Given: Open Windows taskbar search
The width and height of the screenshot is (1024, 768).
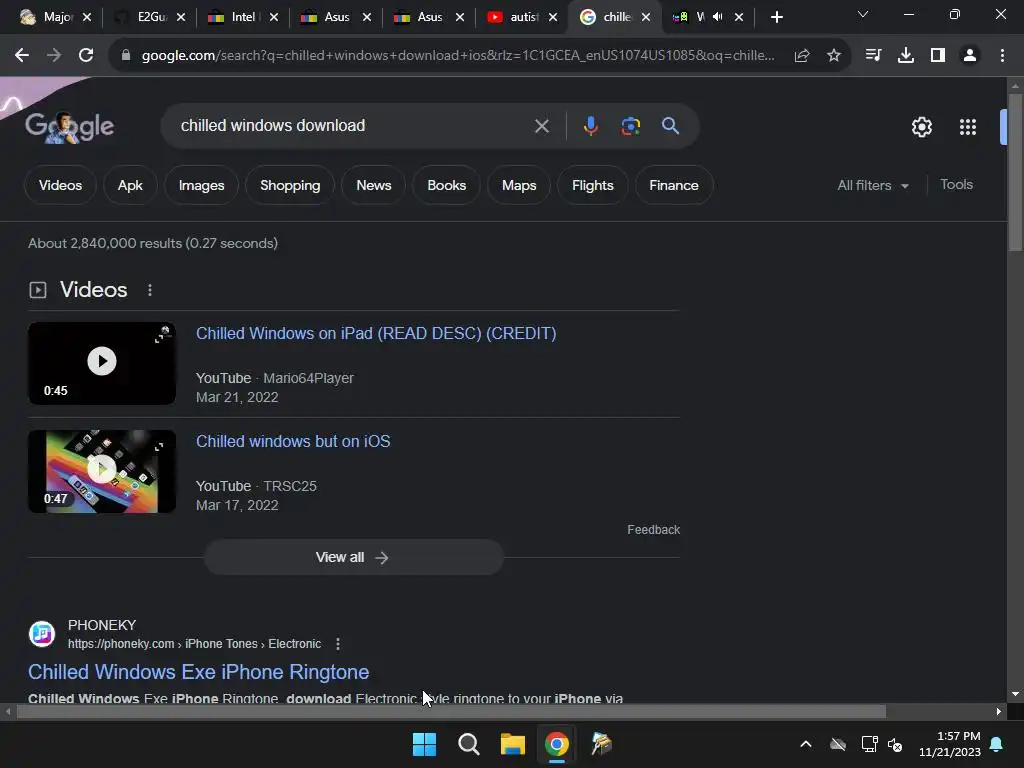Looking at the screenshot, I should point(469,744).
